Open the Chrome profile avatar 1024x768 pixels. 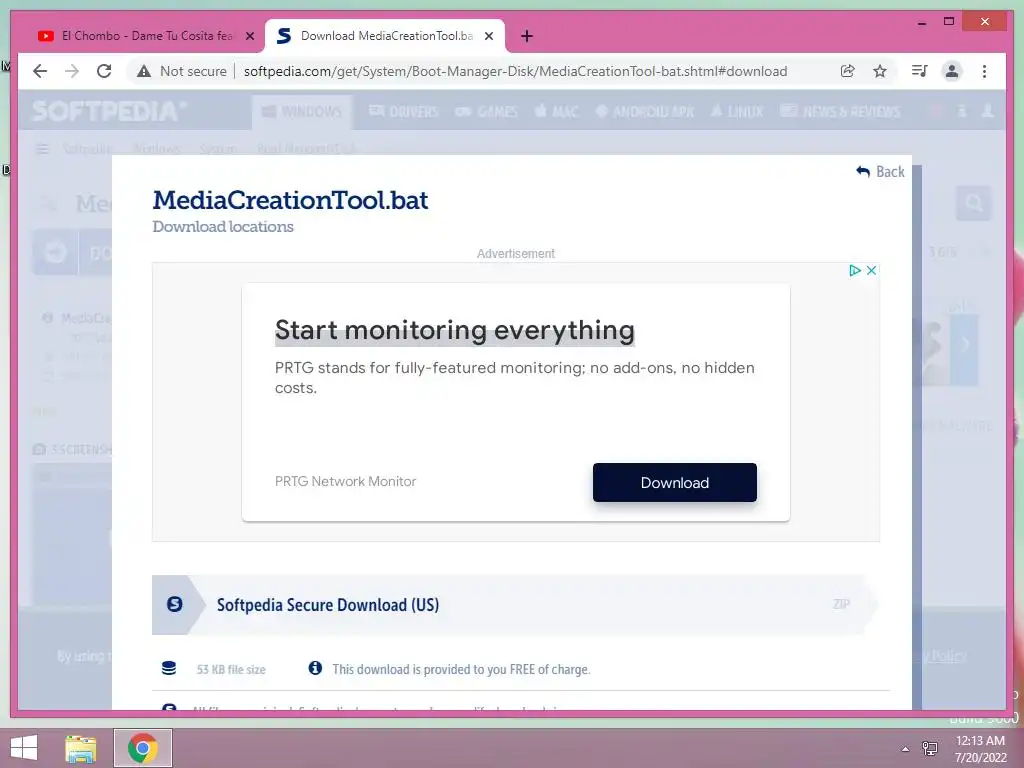coord(952,71)
